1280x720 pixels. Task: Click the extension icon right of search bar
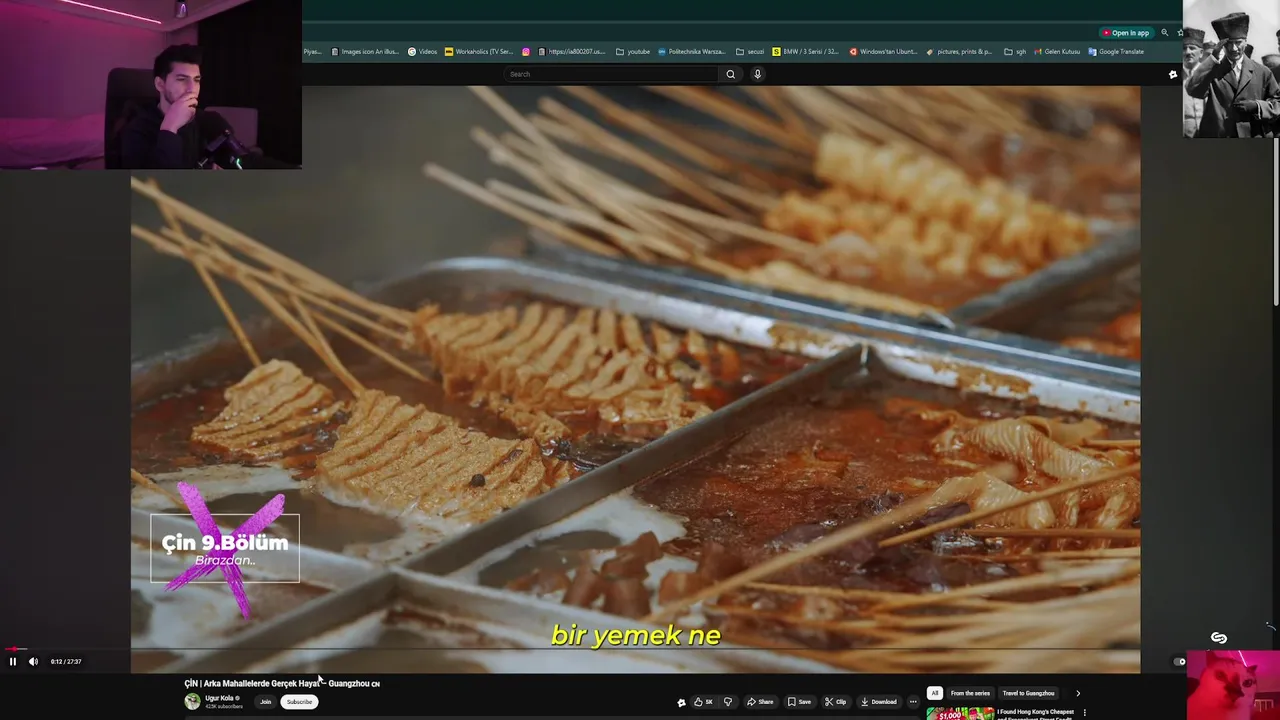click(1173, 74)
